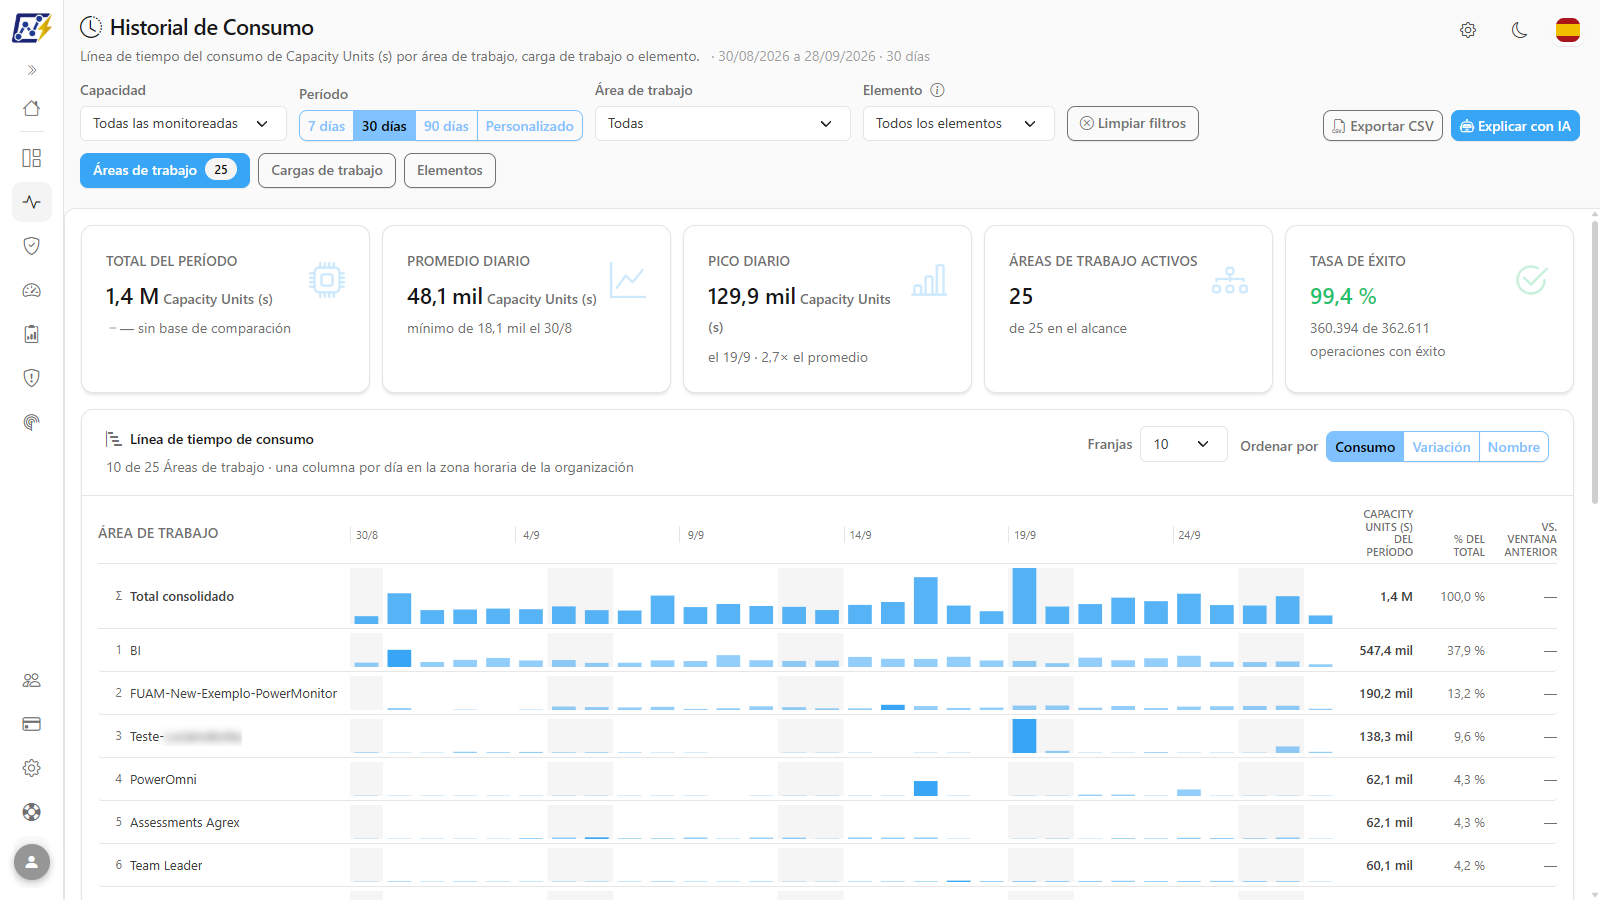
Task: Open the radar signal icon in the sidebar
Action: point(32,422)
